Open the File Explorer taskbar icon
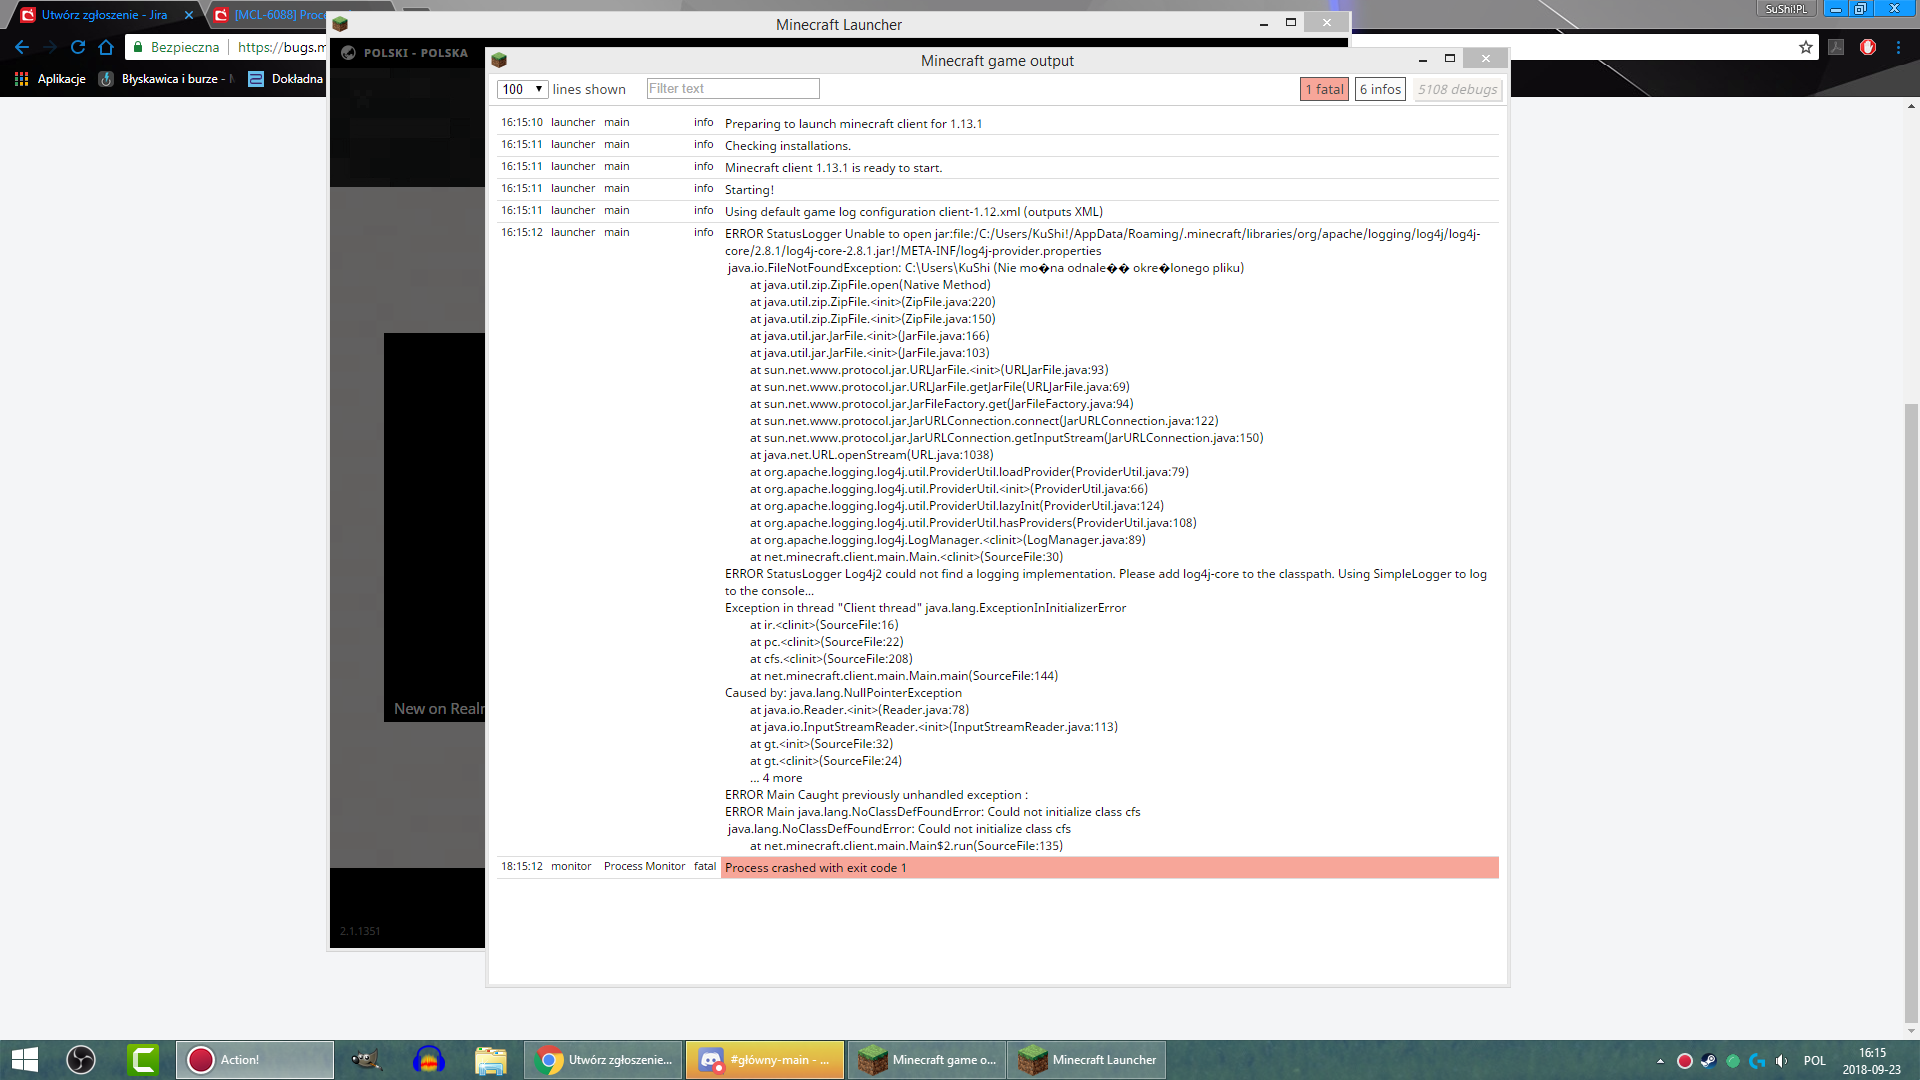The height and width of the screenshot is (1080, 1920). coord(490,1060)
